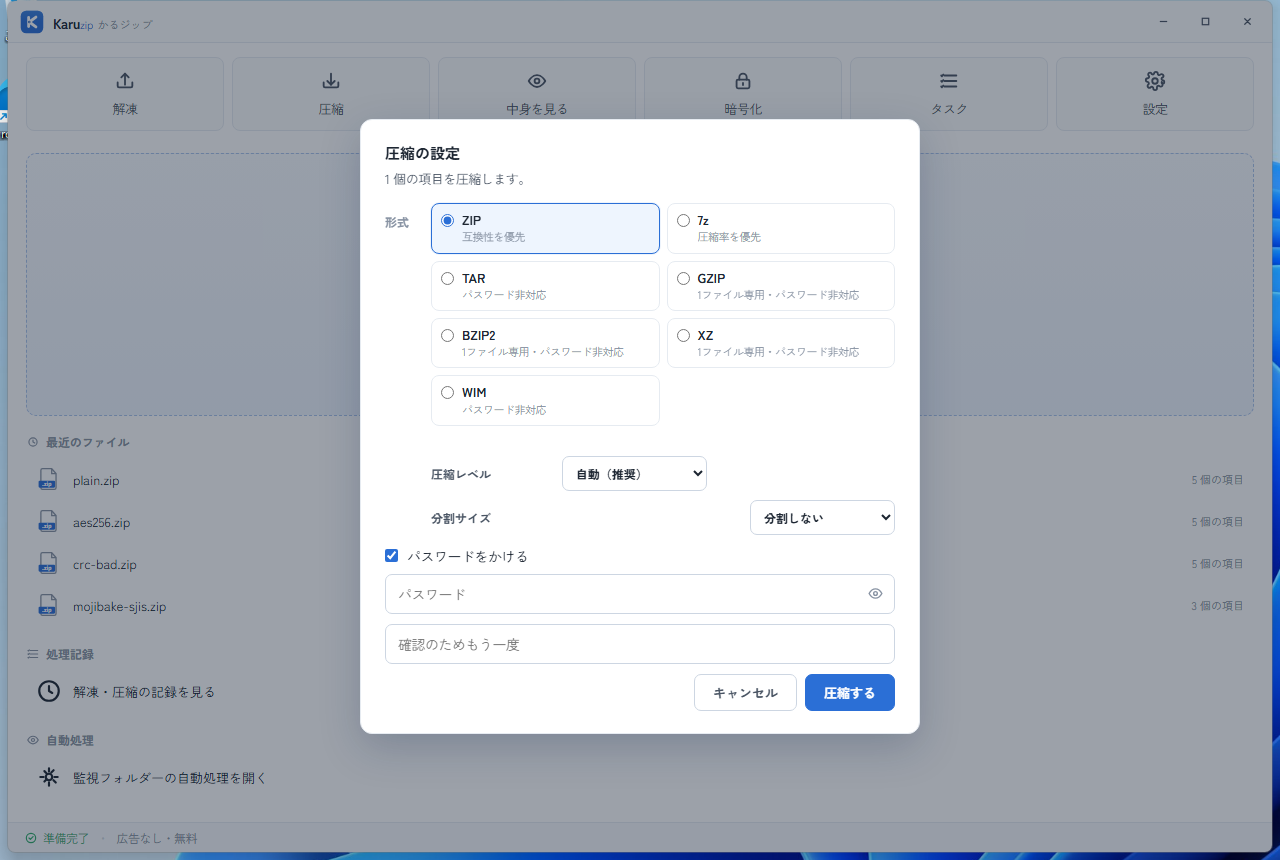Click the 広告なし・無料 status bar text
This screenshot has height=860, width=1280.
tap(157, 839)
